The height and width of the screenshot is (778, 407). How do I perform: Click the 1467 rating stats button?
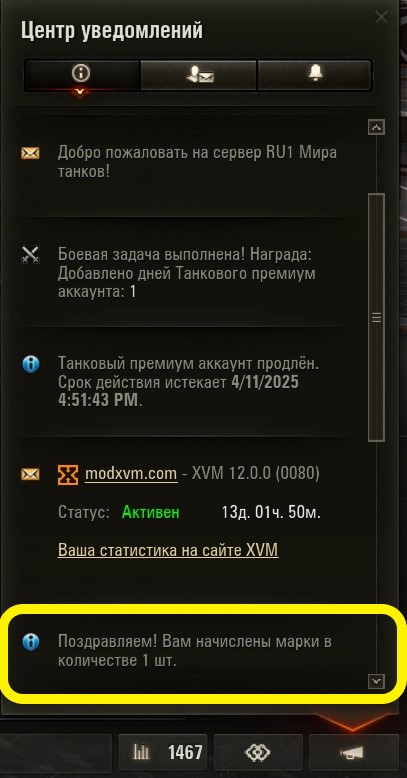163,753
